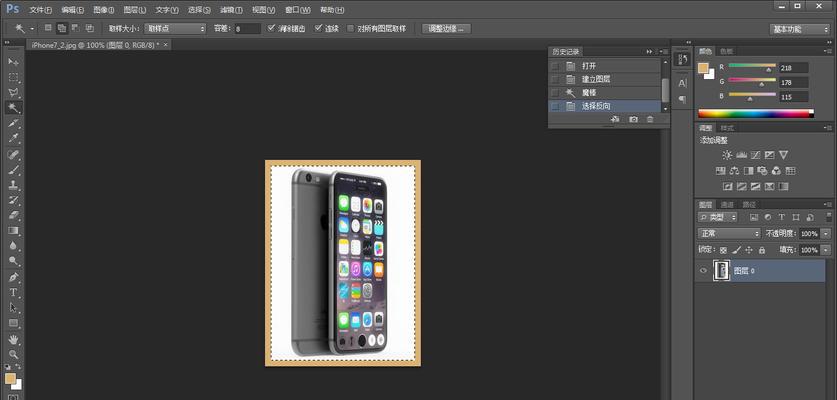Select the Dodge tool
Viewport: 837px width, 400px height.
(13, 261)
